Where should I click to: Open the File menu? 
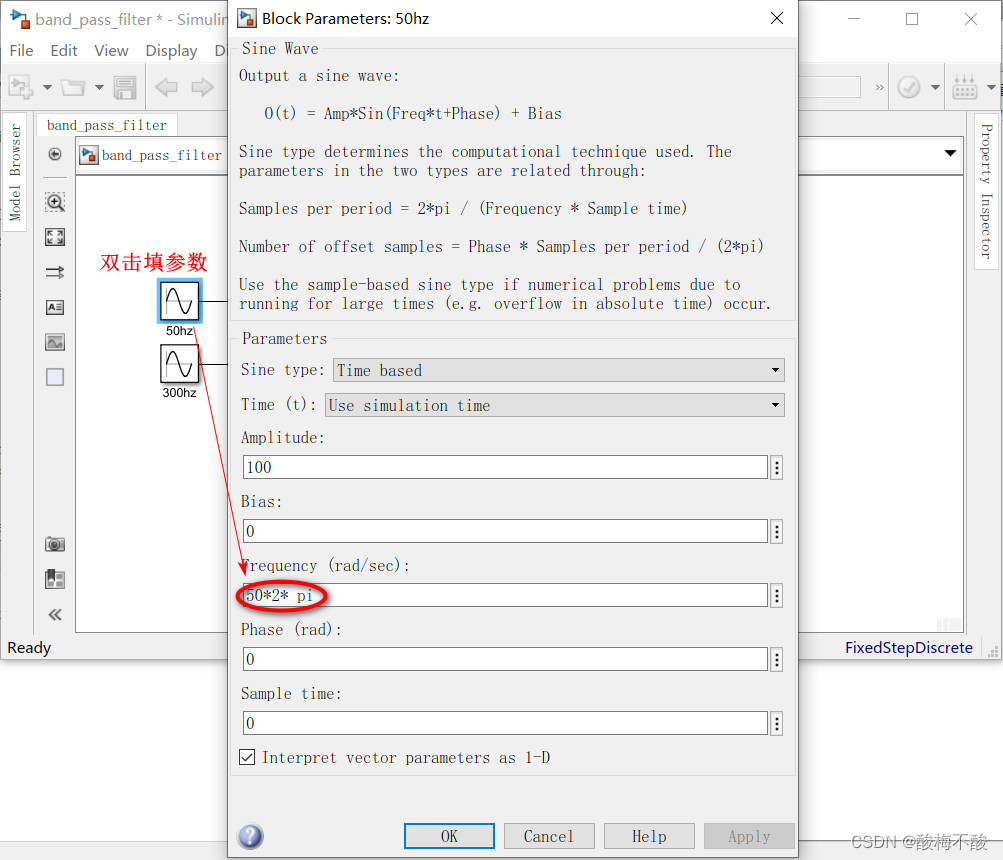pyautogui.click(x=21, y=51)
